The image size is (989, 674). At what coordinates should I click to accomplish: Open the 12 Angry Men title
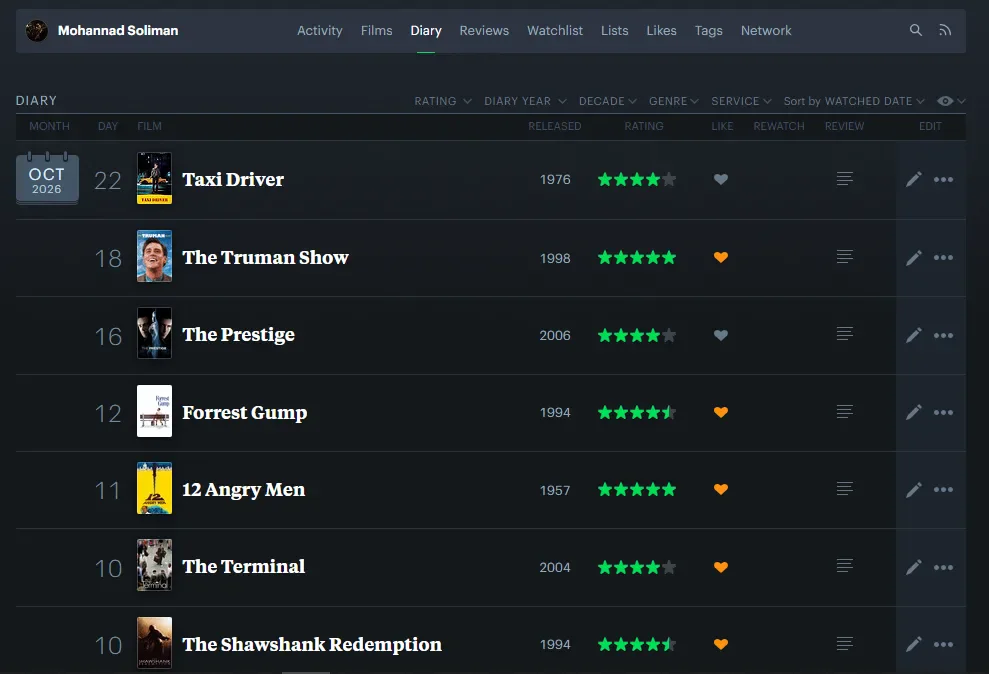(243, 490)
